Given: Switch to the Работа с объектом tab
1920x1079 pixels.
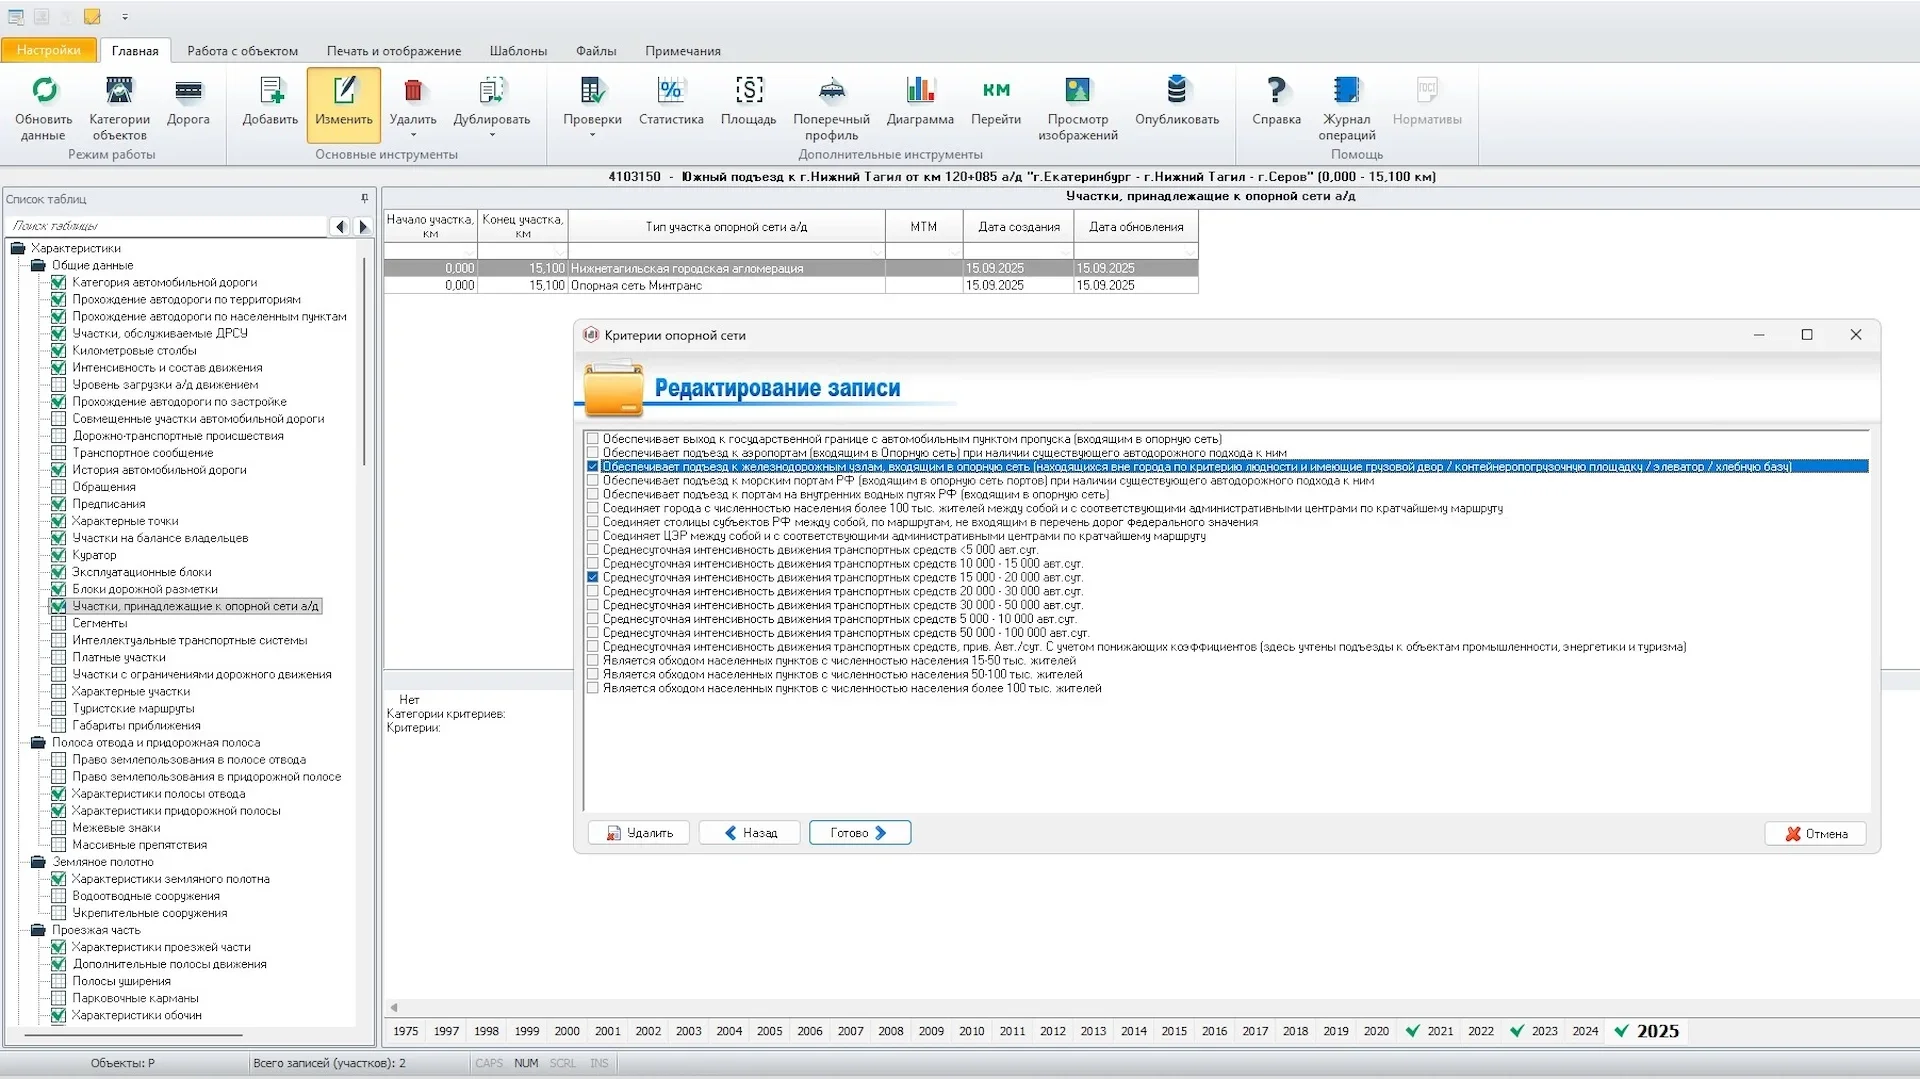Looking at the screenshot, I should 242,51.
